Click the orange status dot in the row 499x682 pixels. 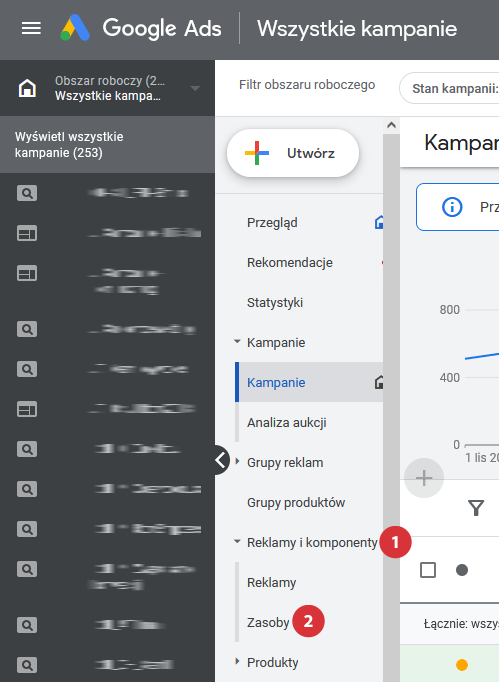(x=462, y=665)
